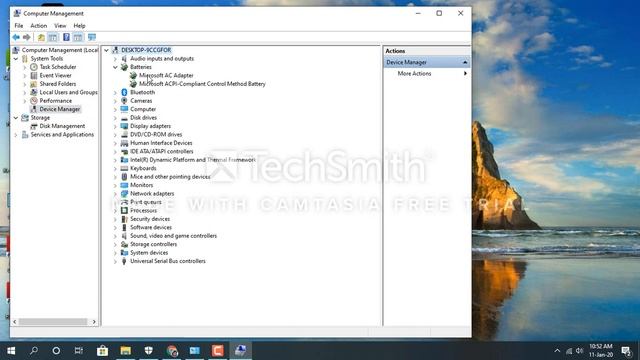Expand Human Interface Devices category
640x360 pixels.
click(x=115, y=143)
